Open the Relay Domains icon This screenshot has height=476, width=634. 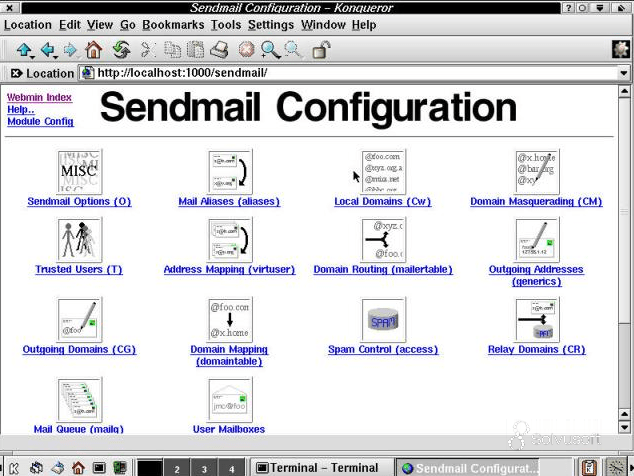coord(537,319)
